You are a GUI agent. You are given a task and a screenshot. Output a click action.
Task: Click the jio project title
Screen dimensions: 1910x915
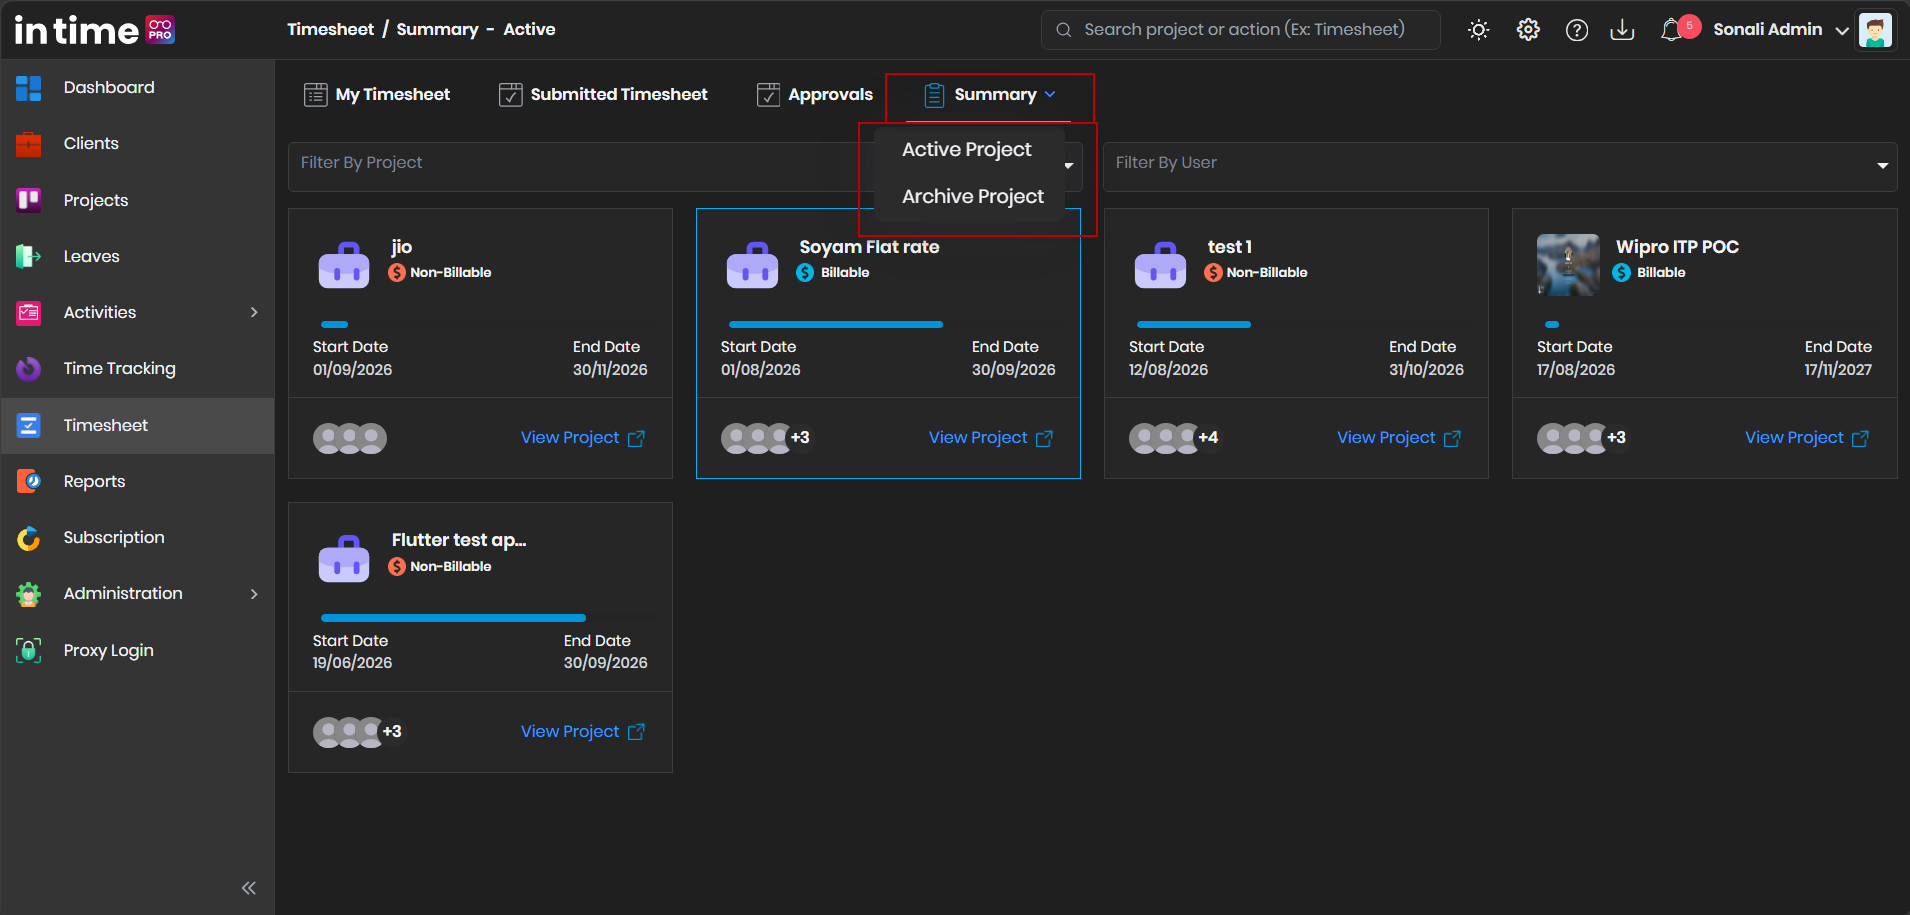pyautogui.click(x=402, y=247)
